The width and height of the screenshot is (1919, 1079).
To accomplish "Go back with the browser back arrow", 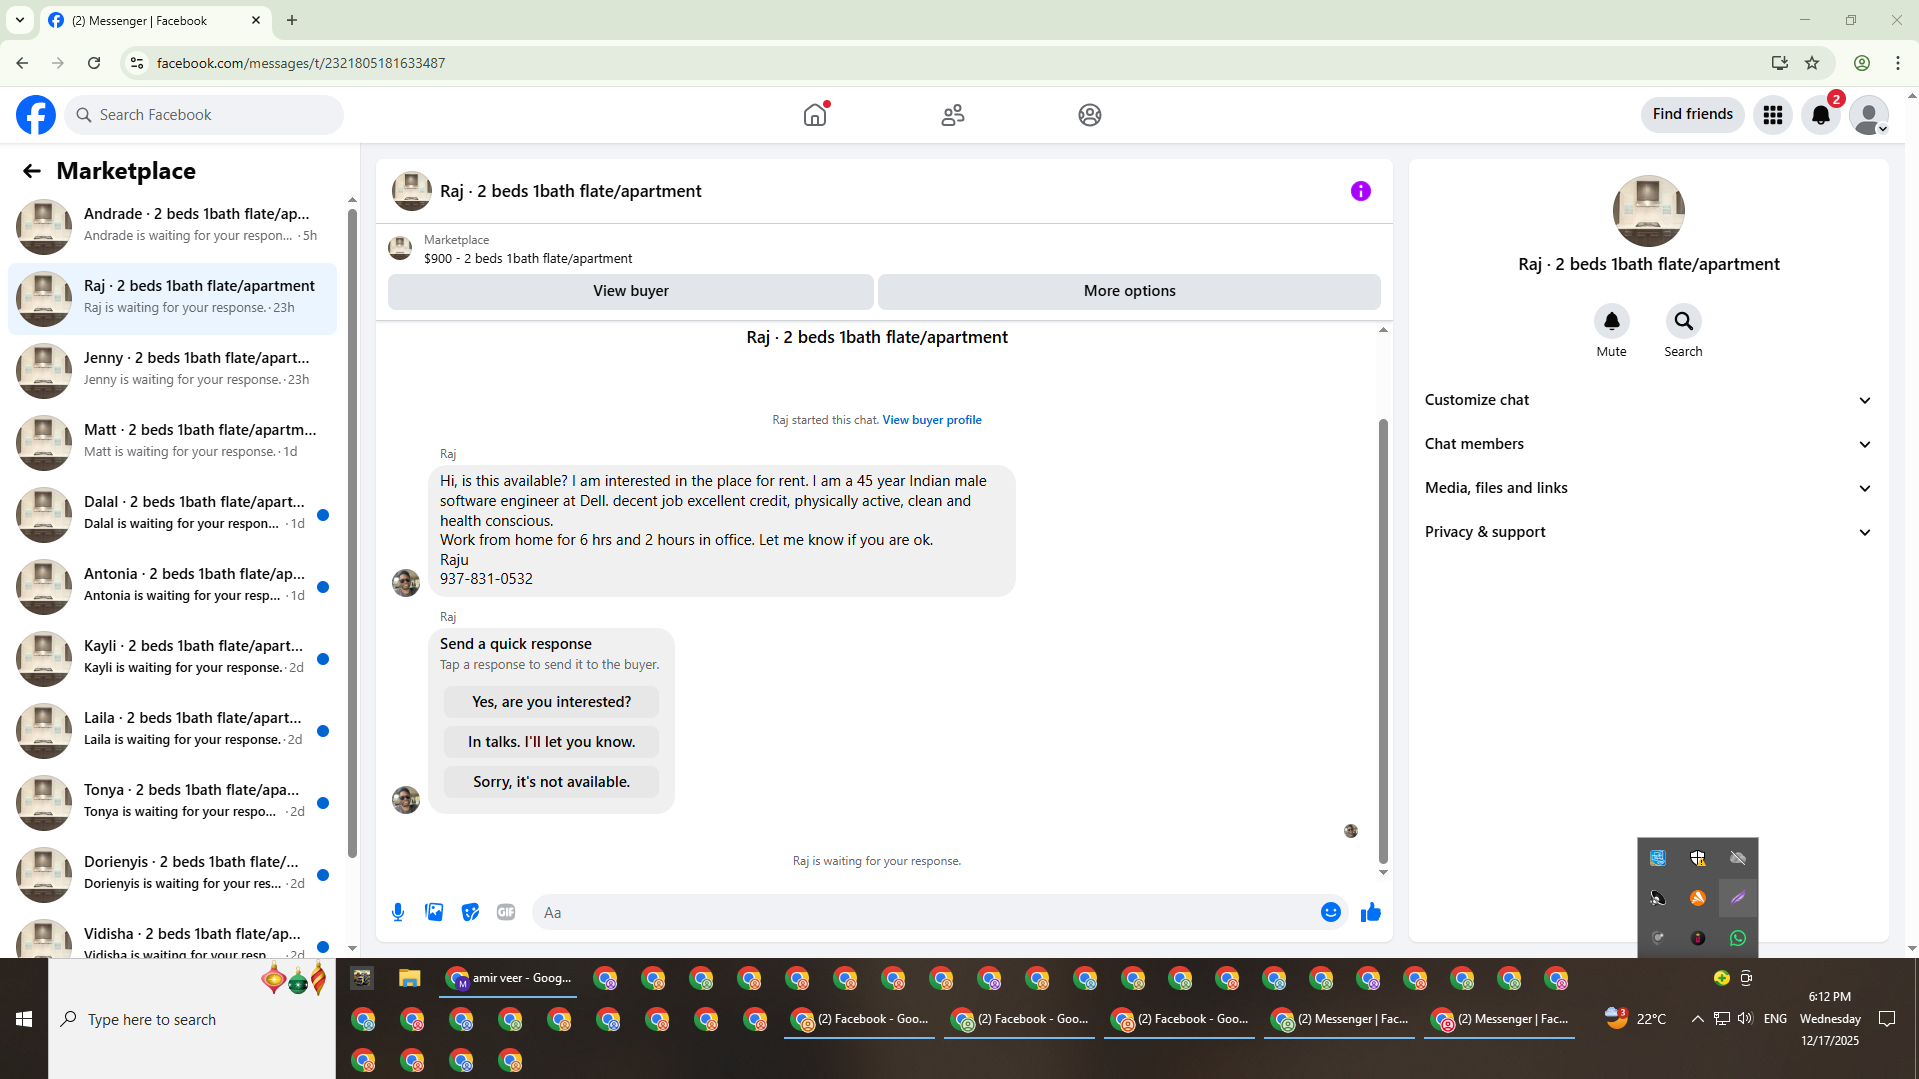I will point(22,63).
